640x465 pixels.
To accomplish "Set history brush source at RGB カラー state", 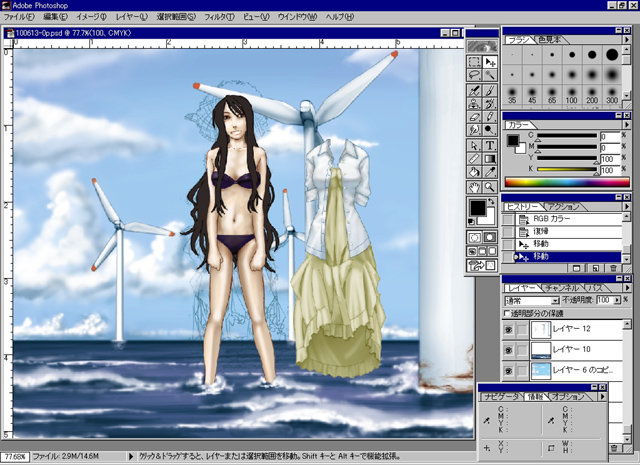I will click(508, 219).
